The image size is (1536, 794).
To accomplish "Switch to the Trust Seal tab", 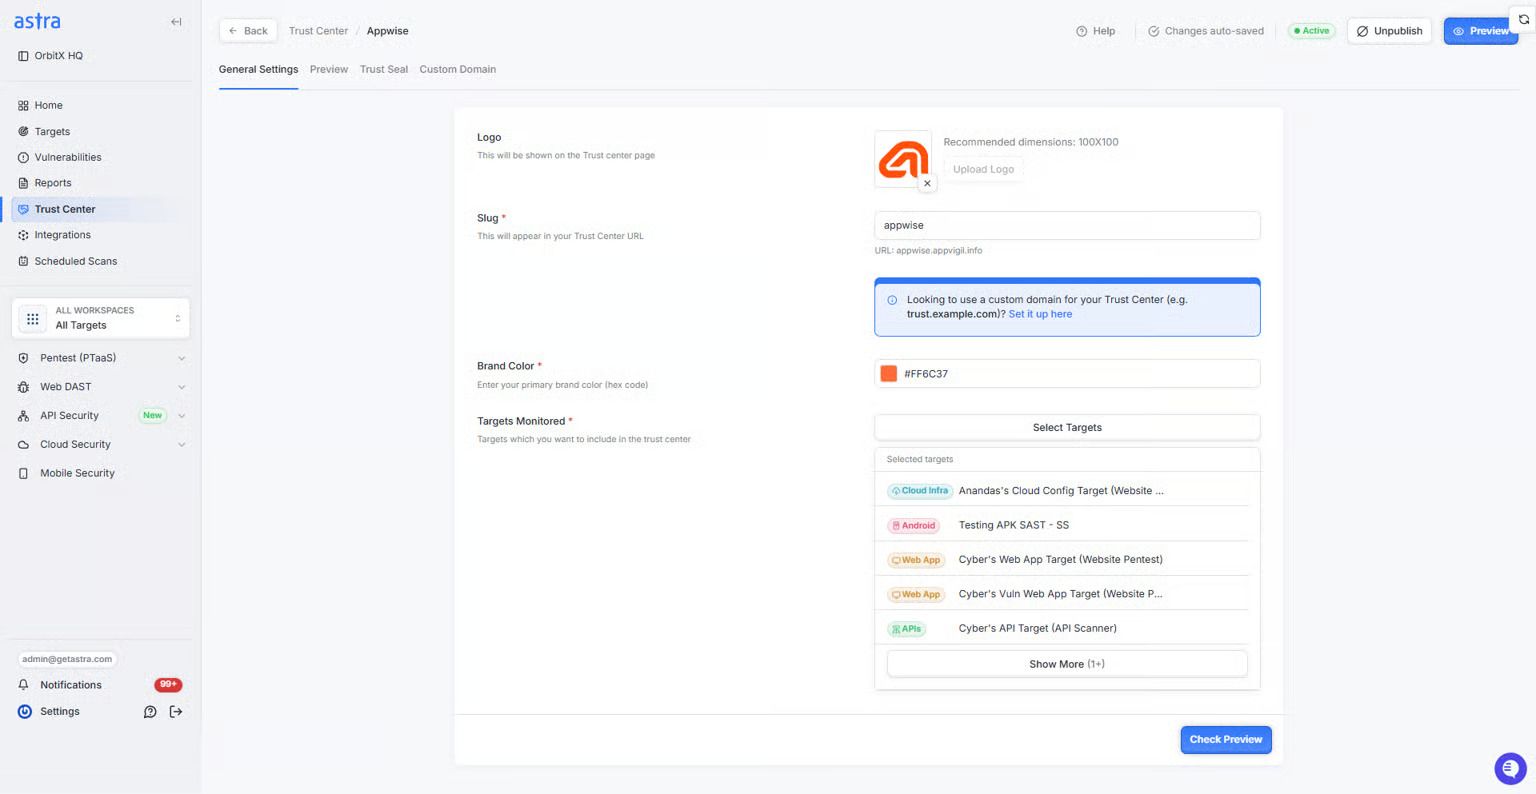I will (384, 69).
